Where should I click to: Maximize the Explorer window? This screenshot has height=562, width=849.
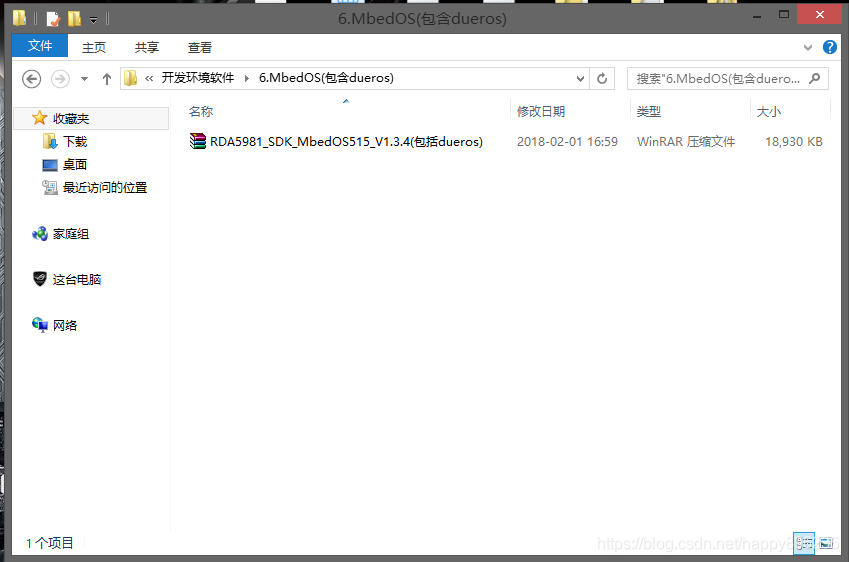[x=783, y=15]
